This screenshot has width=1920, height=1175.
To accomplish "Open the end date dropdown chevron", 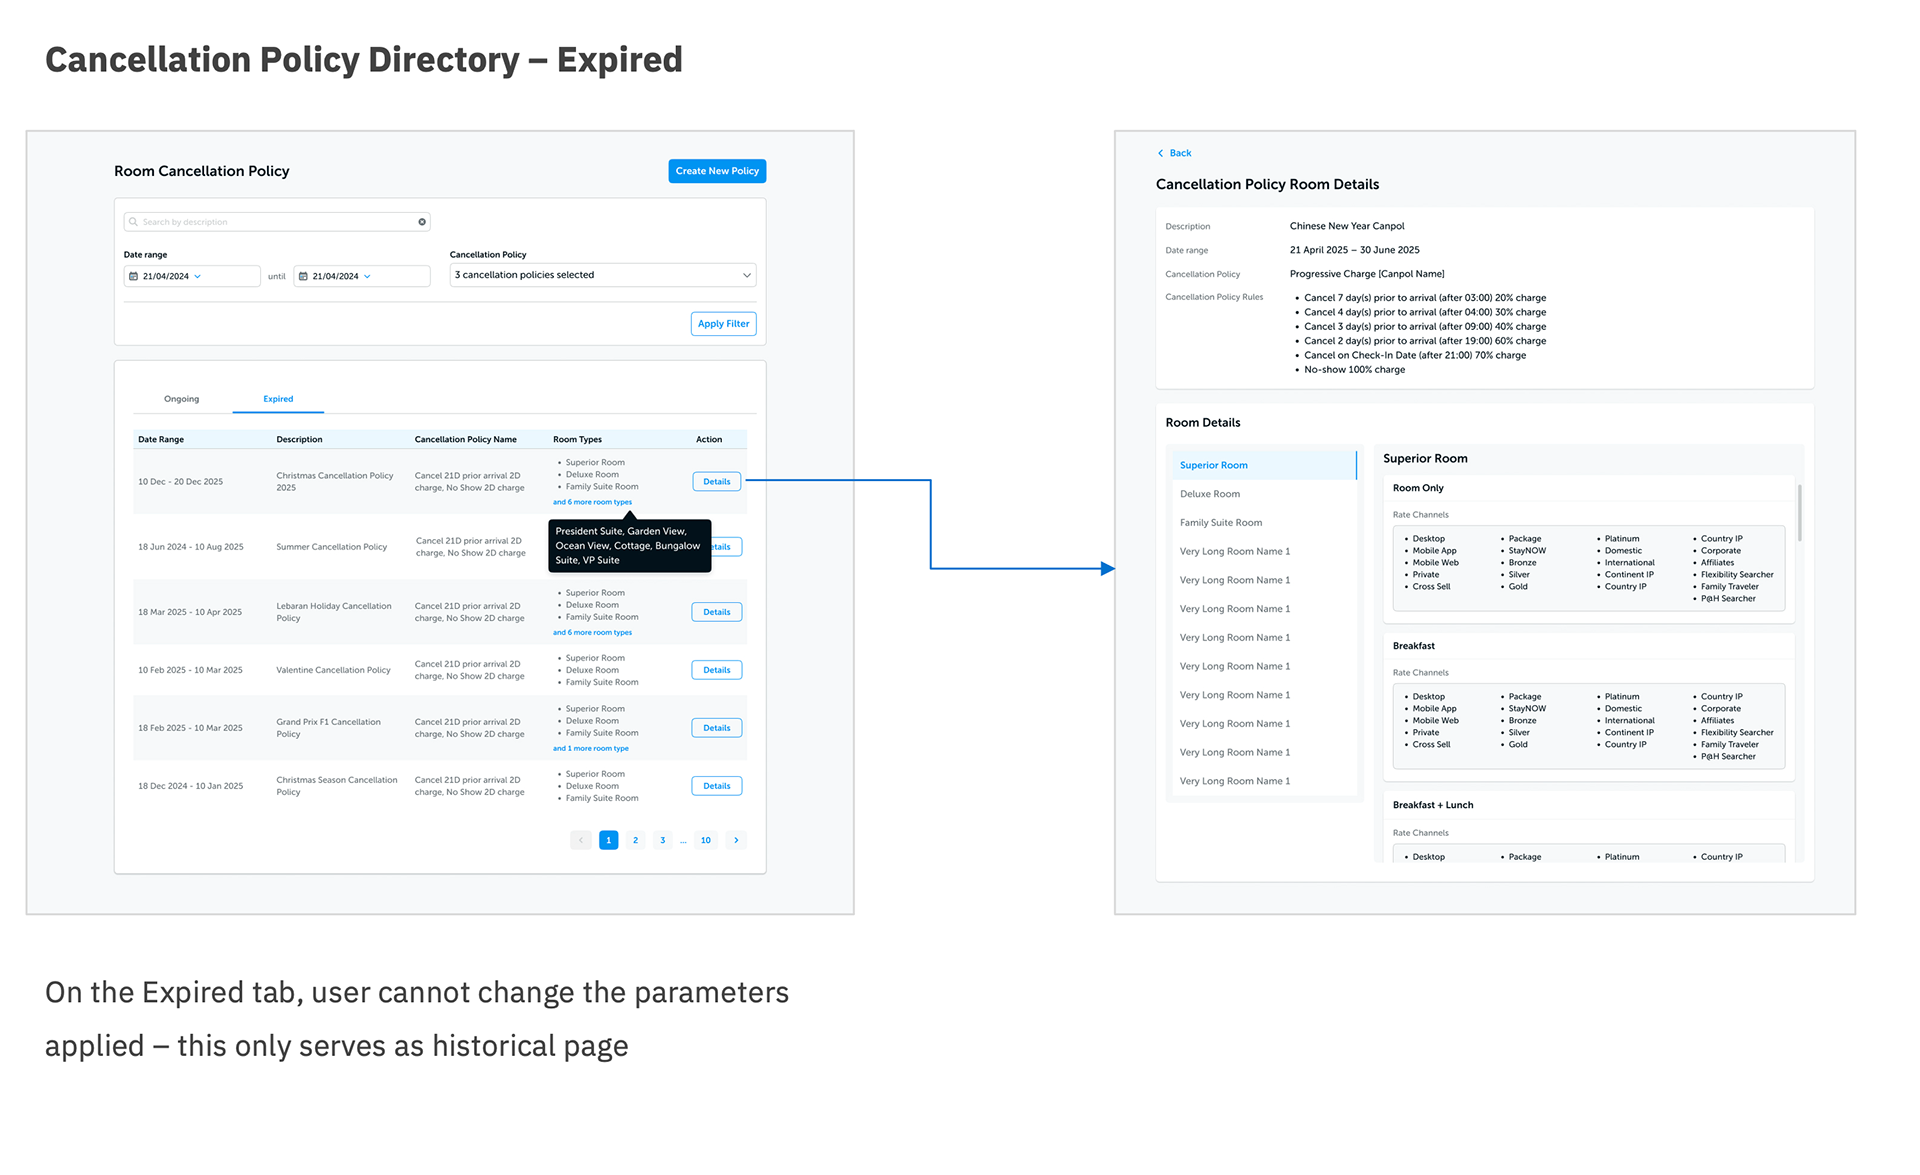I will tap(368, 276).
